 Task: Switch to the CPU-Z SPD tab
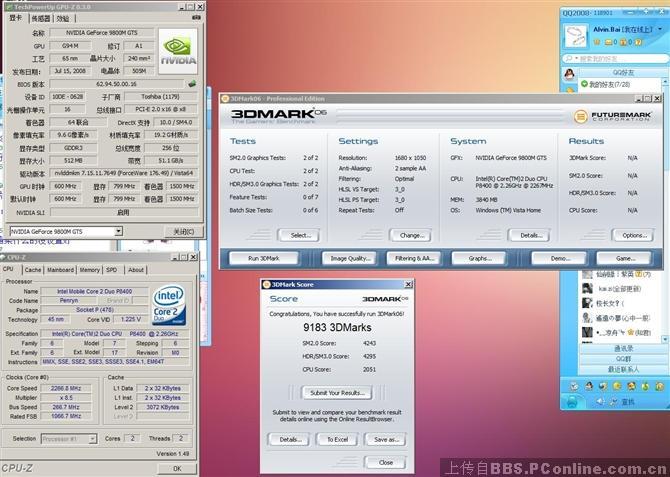(112, 270)
